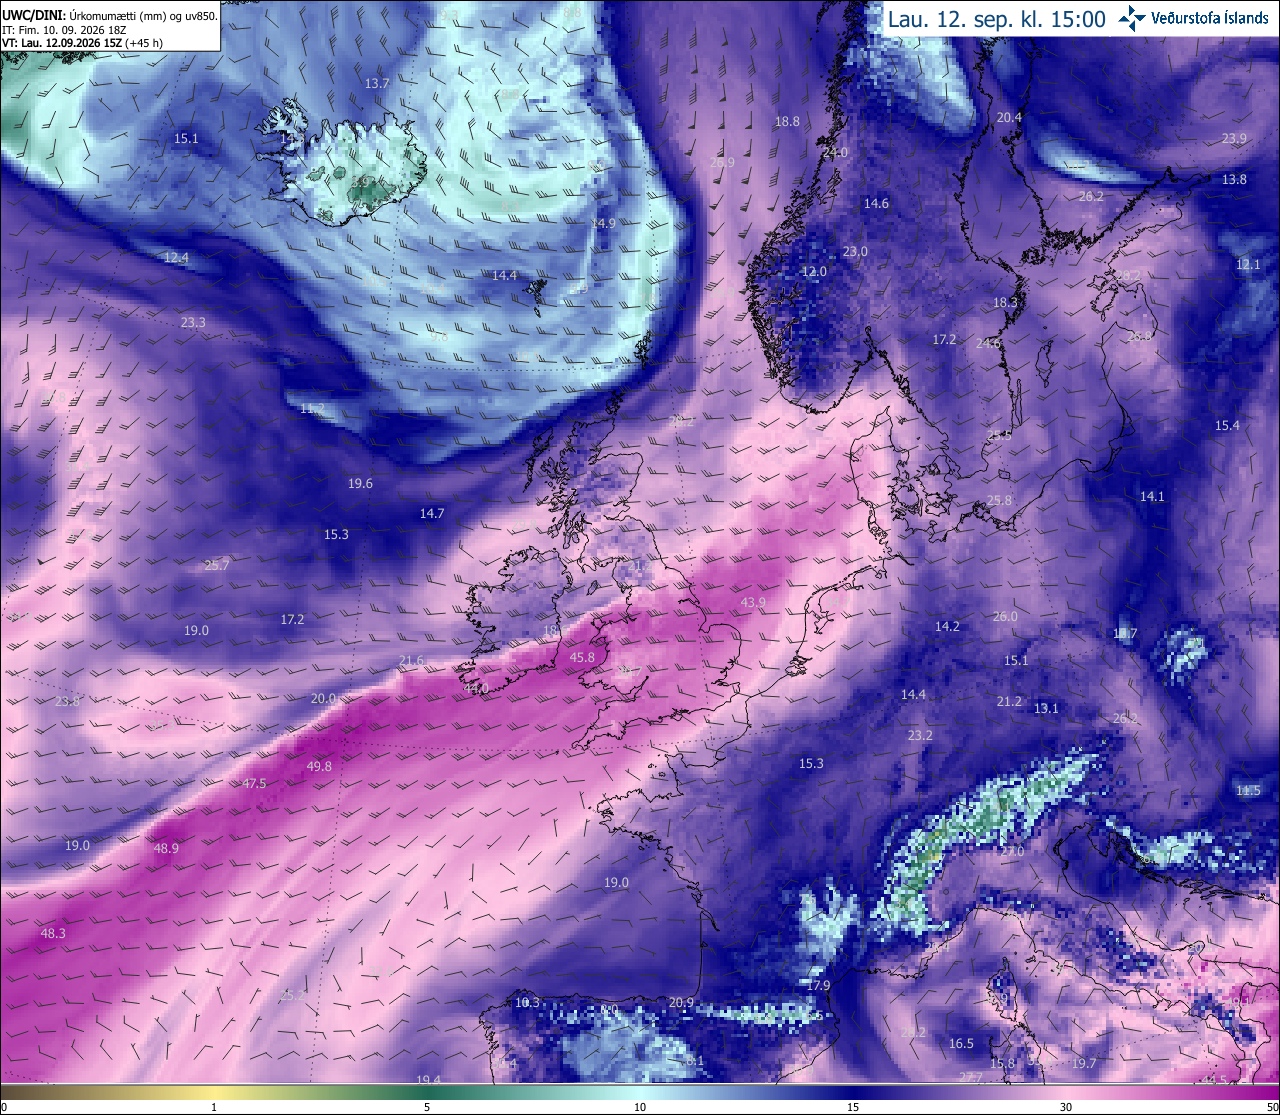Pick the green section of the color scale near 5
Viewport: 1280px width, 1115px height.
pyautogui.click(x=427, y=1092)
